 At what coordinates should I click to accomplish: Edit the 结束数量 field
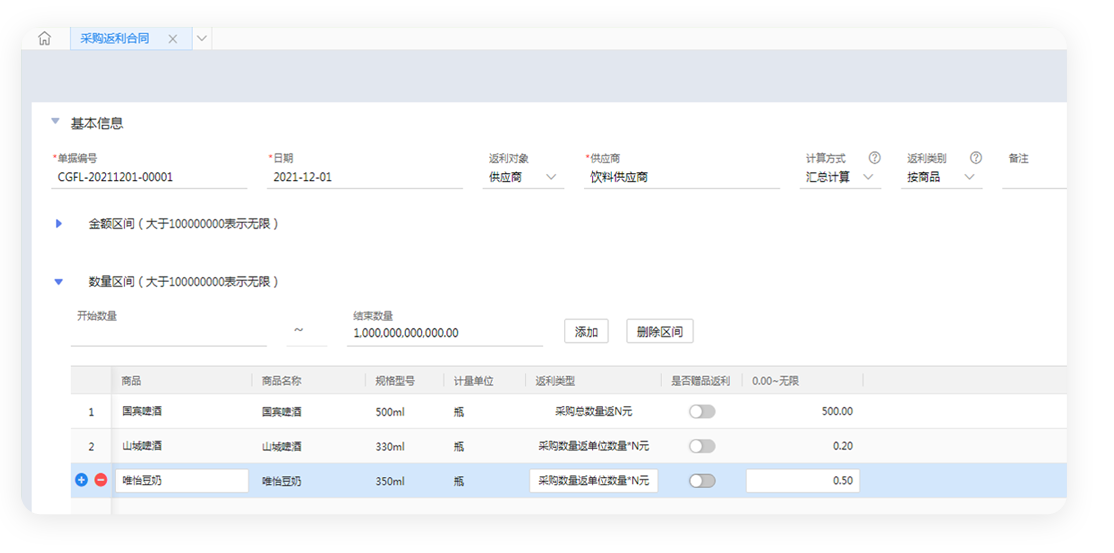tap(445, 333)
